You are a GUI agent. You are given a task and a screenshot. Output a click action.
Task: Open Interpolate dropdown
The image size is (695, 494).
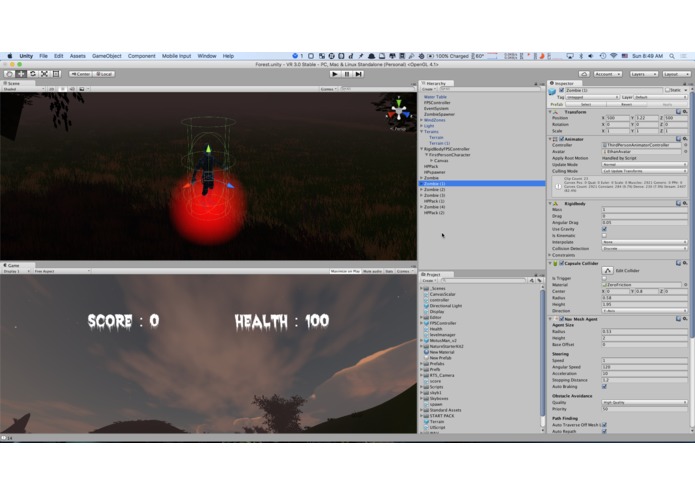pyautogui.click(x=644, y=242)
